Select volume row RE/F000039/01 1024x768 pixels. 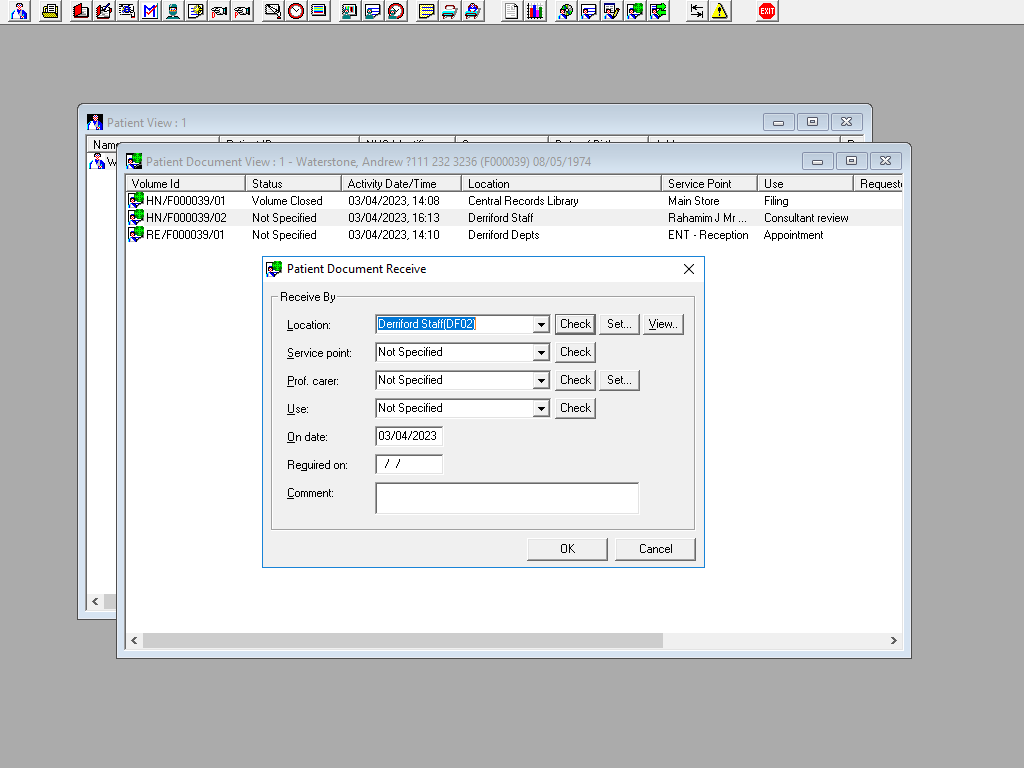click(514, 235)
